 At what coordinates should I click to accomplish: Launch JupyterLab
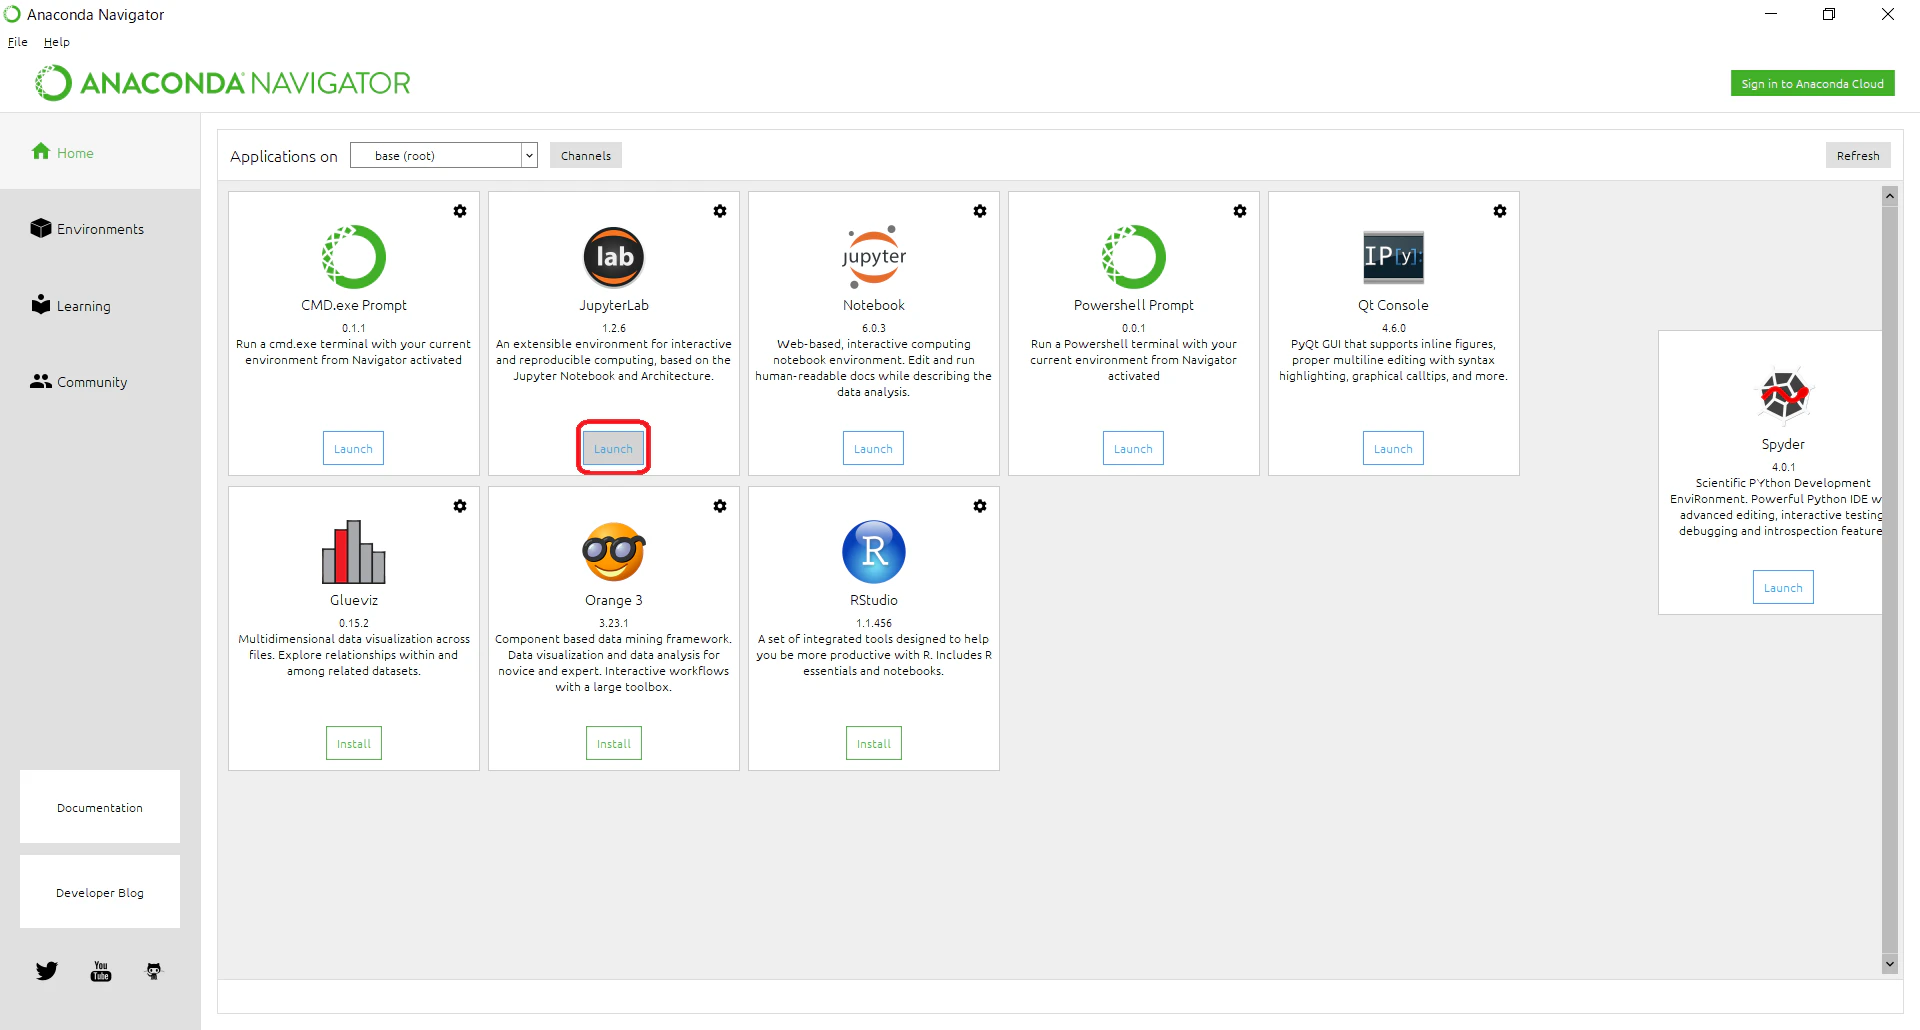[x=613, y=448]
